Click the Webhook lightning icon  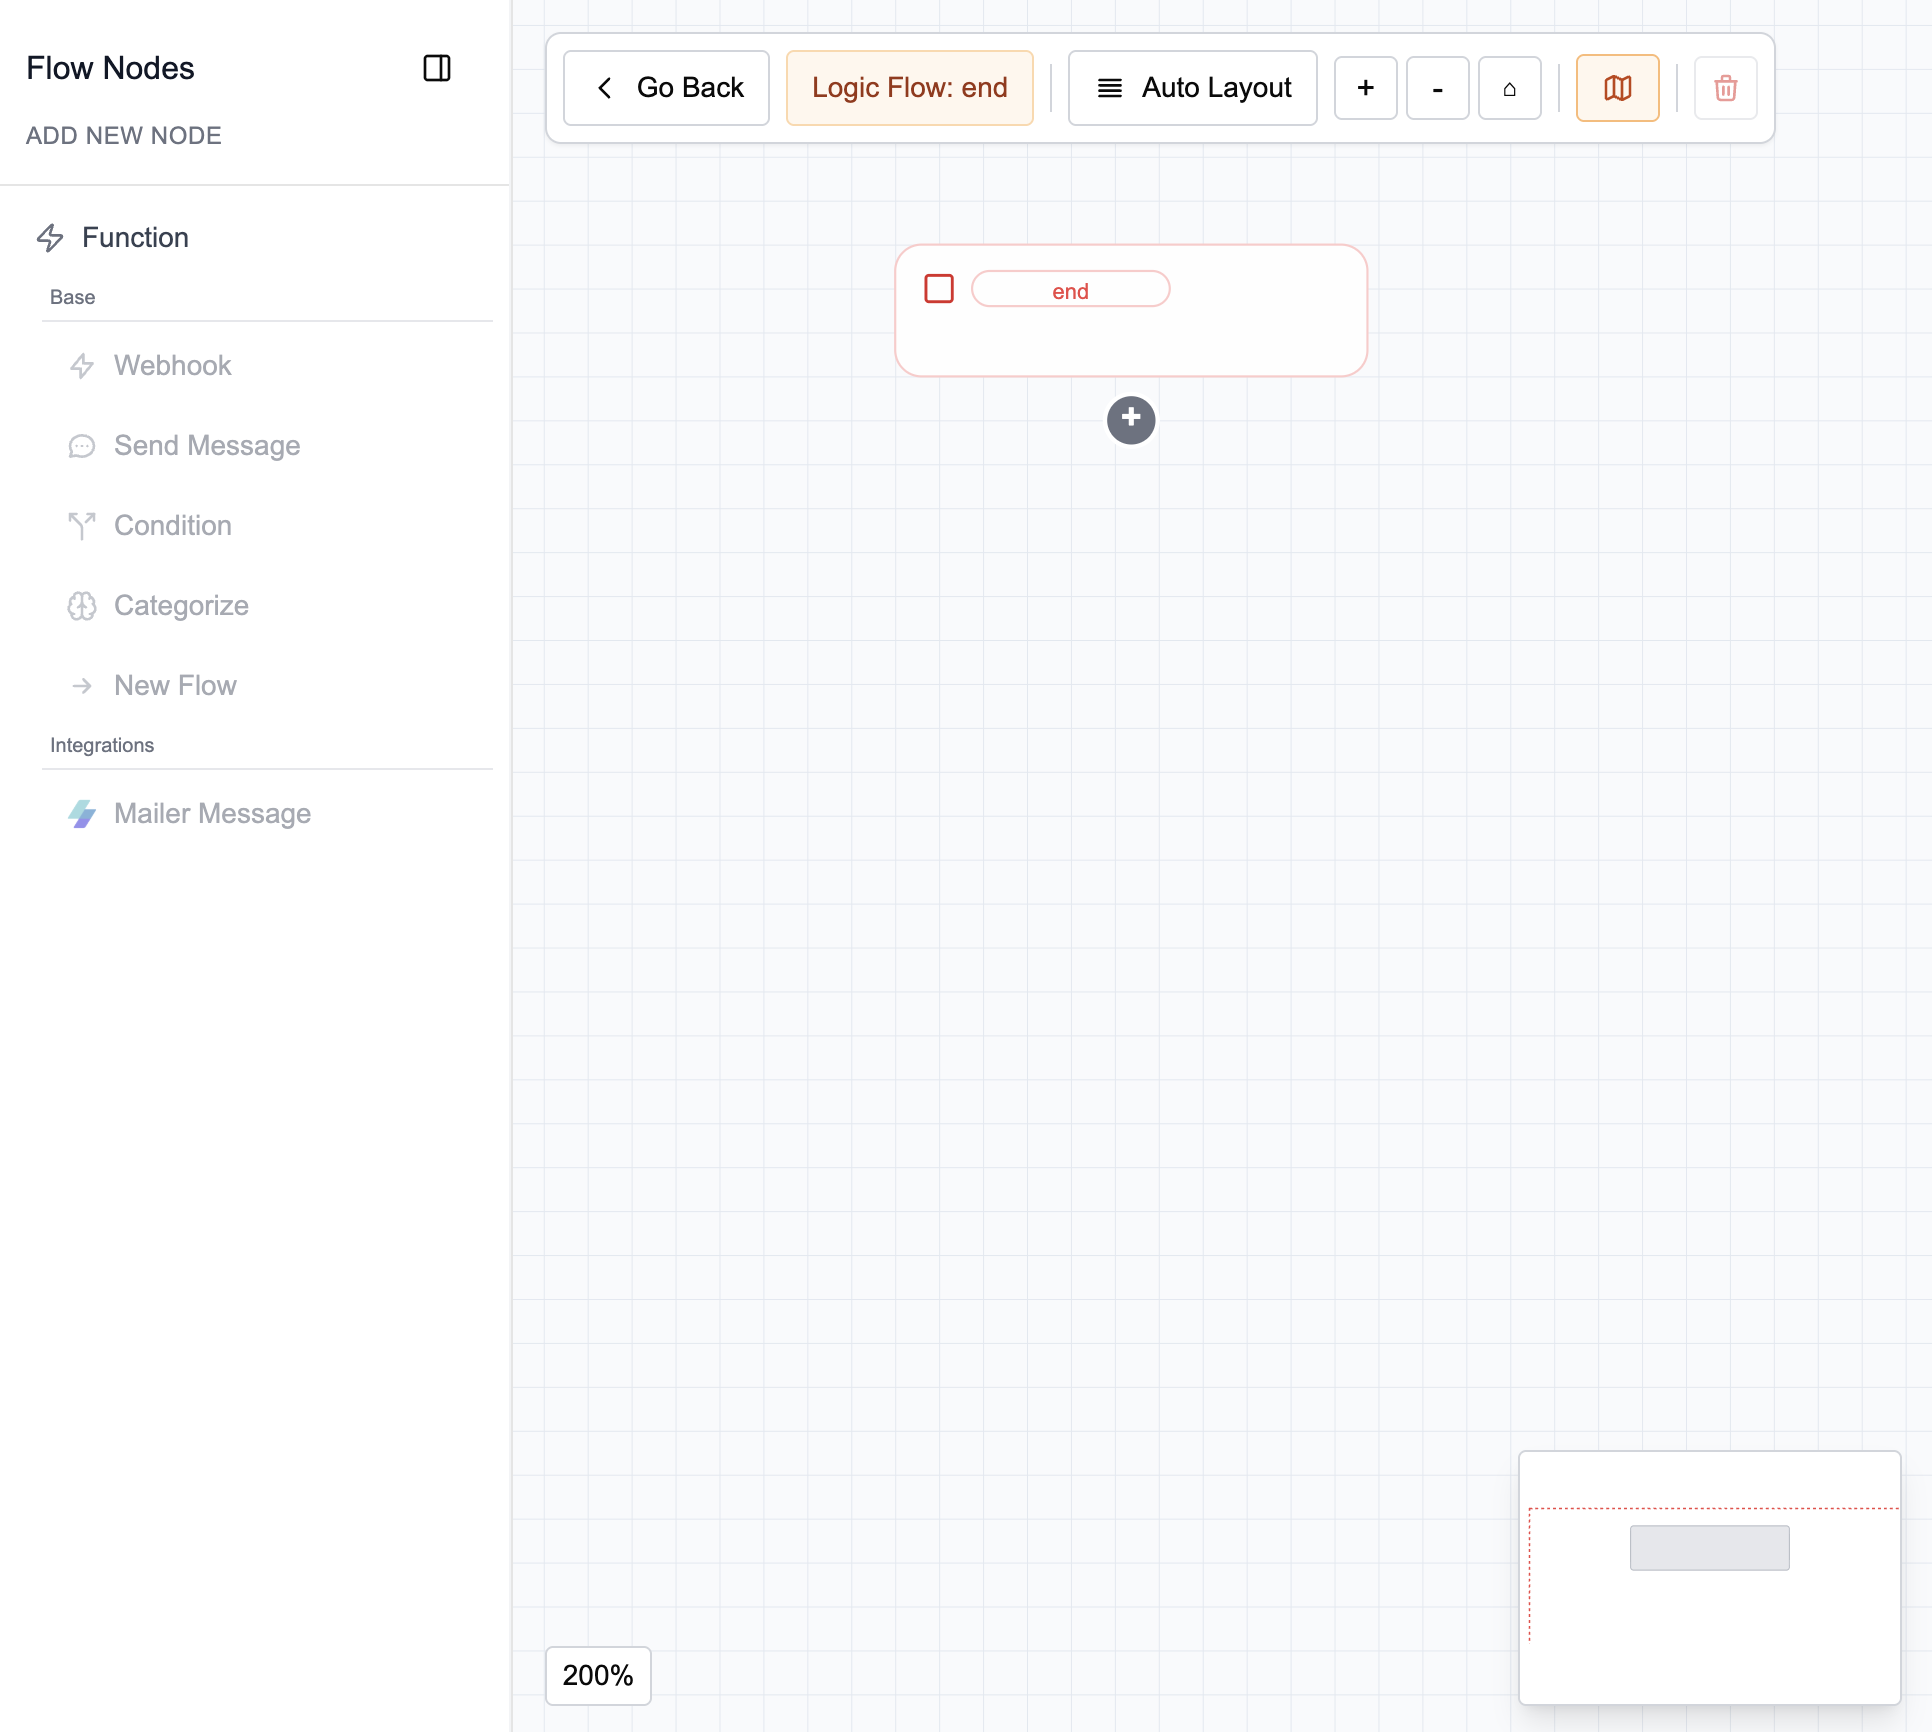82,366
